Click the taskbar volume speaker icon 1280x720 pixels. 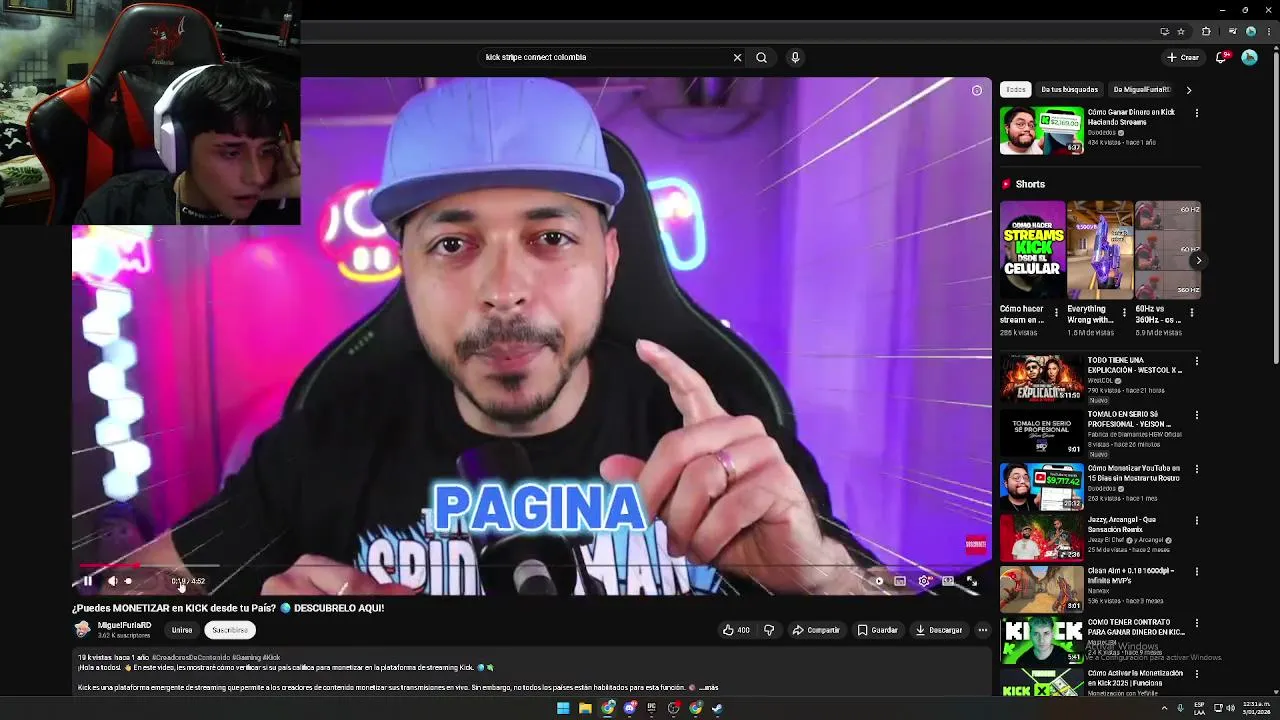(1230, 708)
